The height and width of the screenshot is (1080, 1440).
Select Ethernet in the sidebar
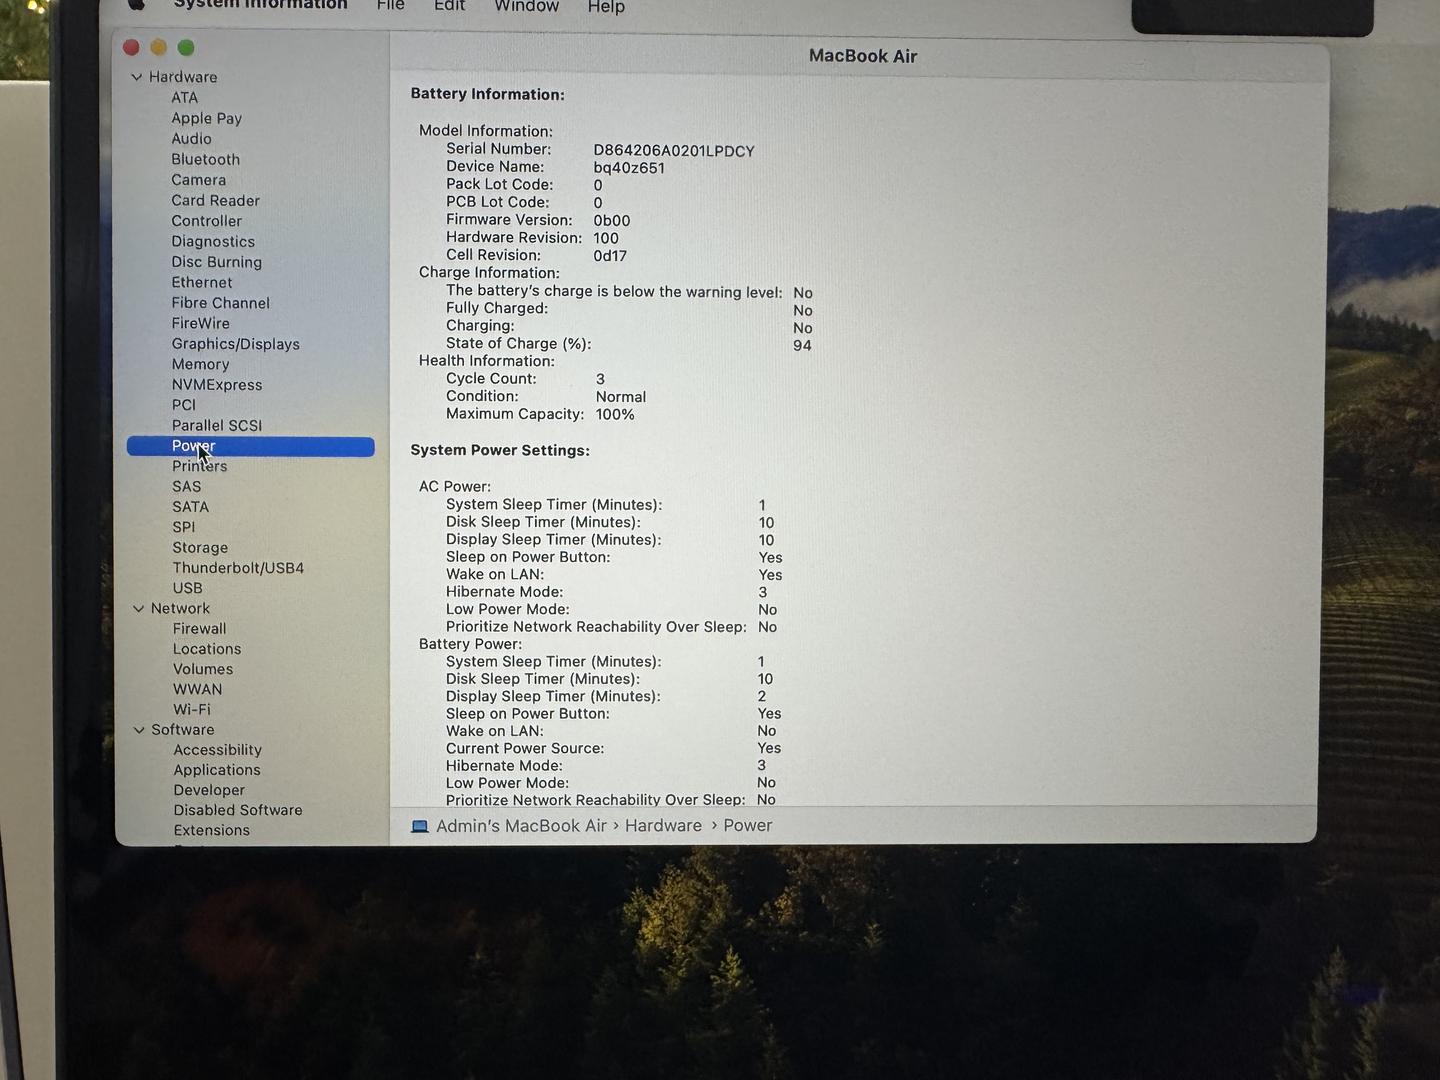tap(202, 282)
